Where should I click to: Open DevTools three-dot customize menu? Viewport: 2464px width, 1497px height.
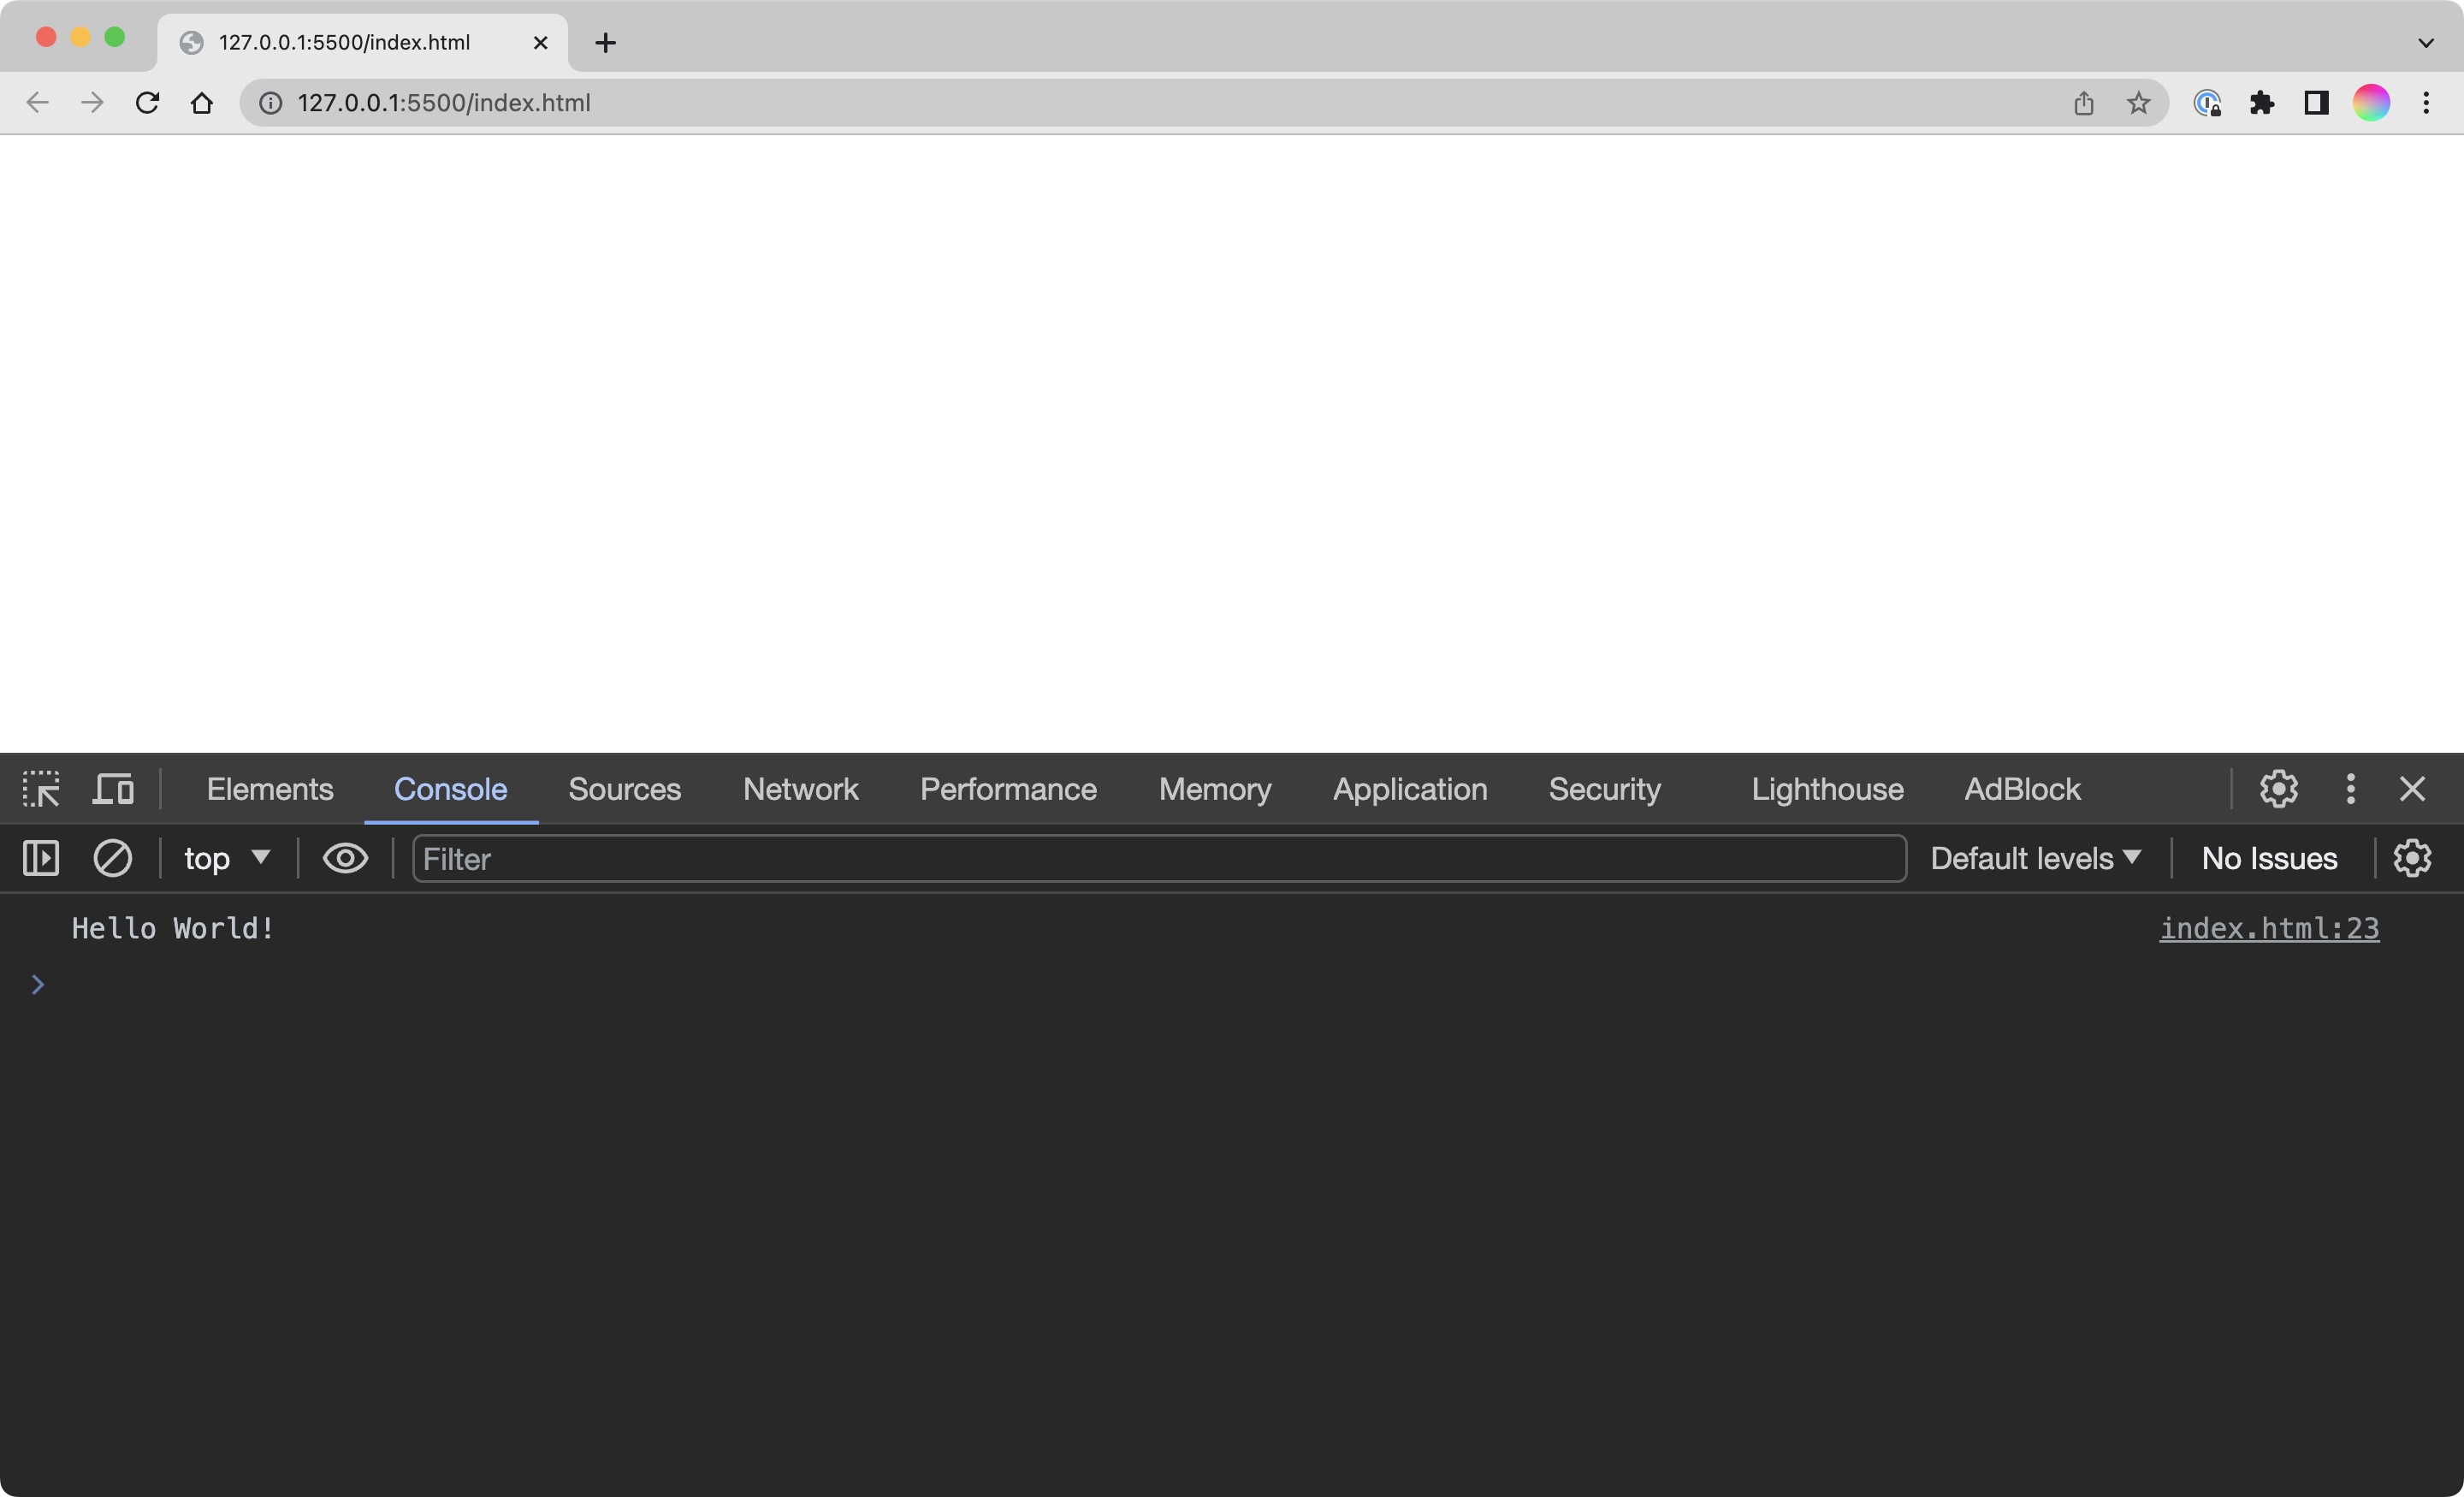(2350, 789)
